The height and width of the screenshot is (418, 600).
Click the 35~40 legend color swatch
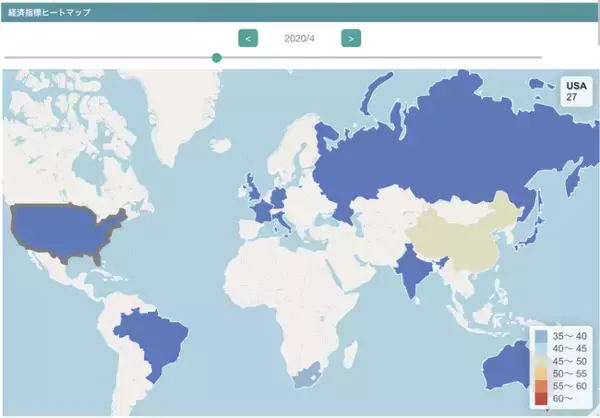coord(541,336)
